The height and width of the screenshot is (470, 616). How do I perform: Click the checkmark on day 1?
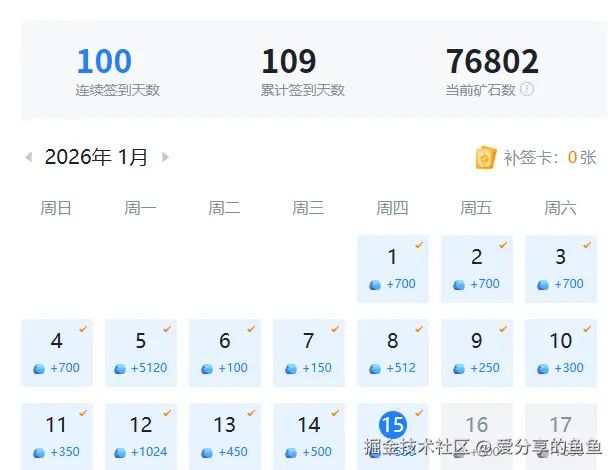pyautogui.click(x=419, y=245)
